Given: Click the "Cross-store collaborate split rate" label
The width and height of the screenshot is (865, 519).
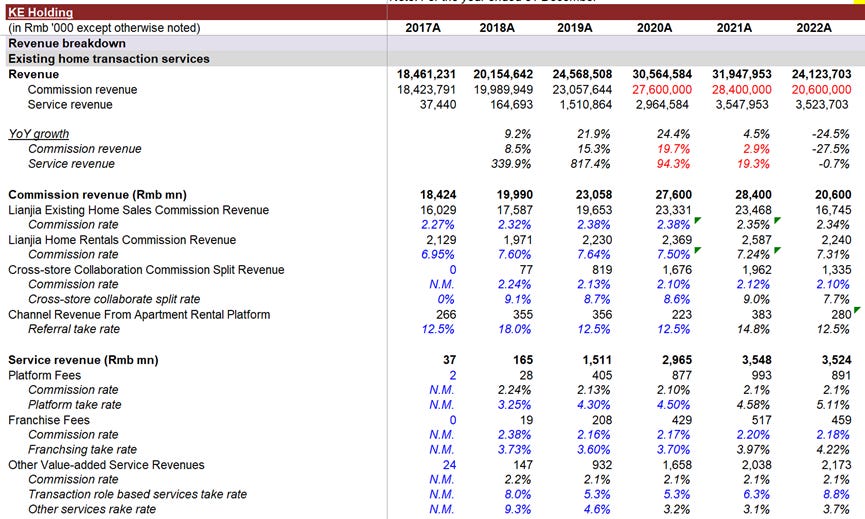Looking at the screenshot, I should pyautogui.click(x=114, y=299).
